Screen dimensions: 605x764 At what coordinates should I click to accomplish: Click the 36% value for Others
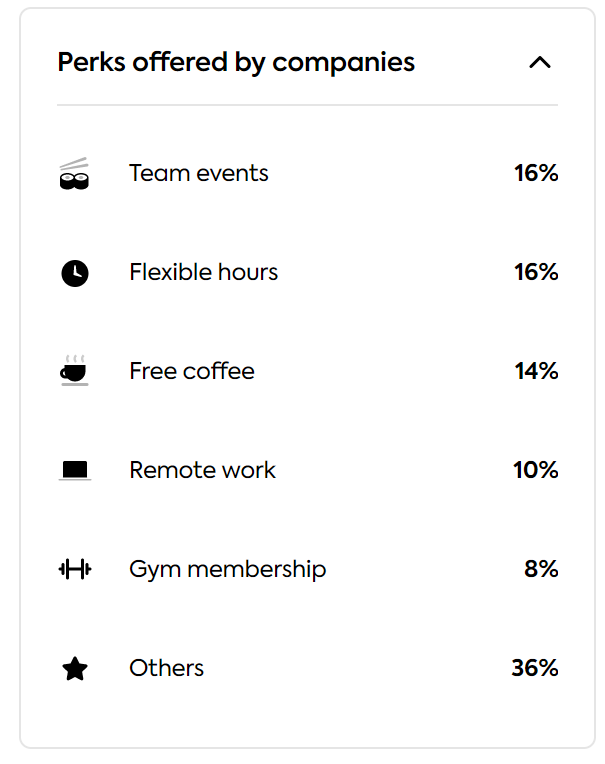535,668
